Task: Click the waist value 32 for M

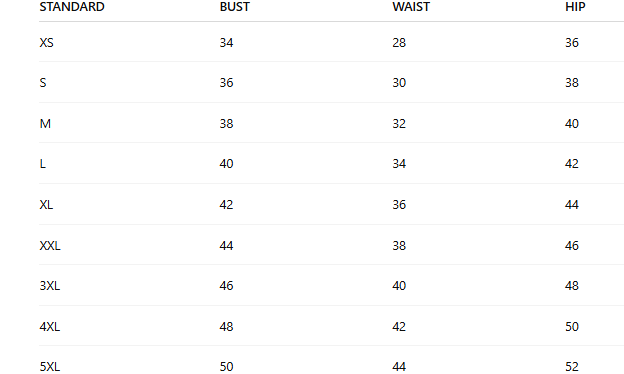Action: (399, 124)
